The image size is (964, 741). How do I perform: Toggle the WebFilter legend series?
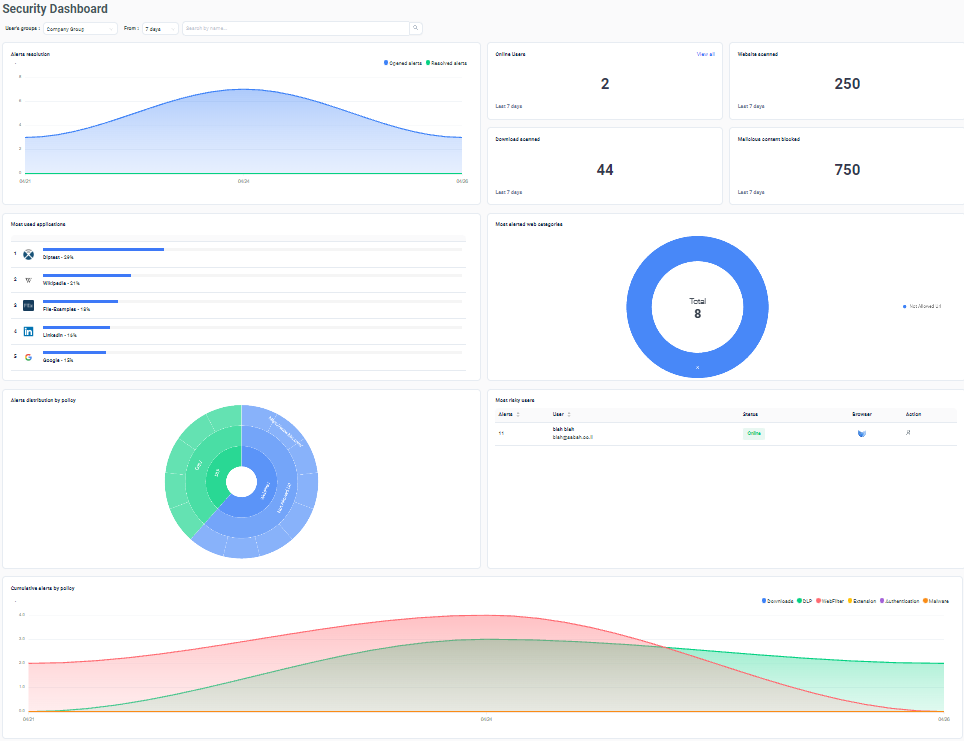(x=830, y=601)
